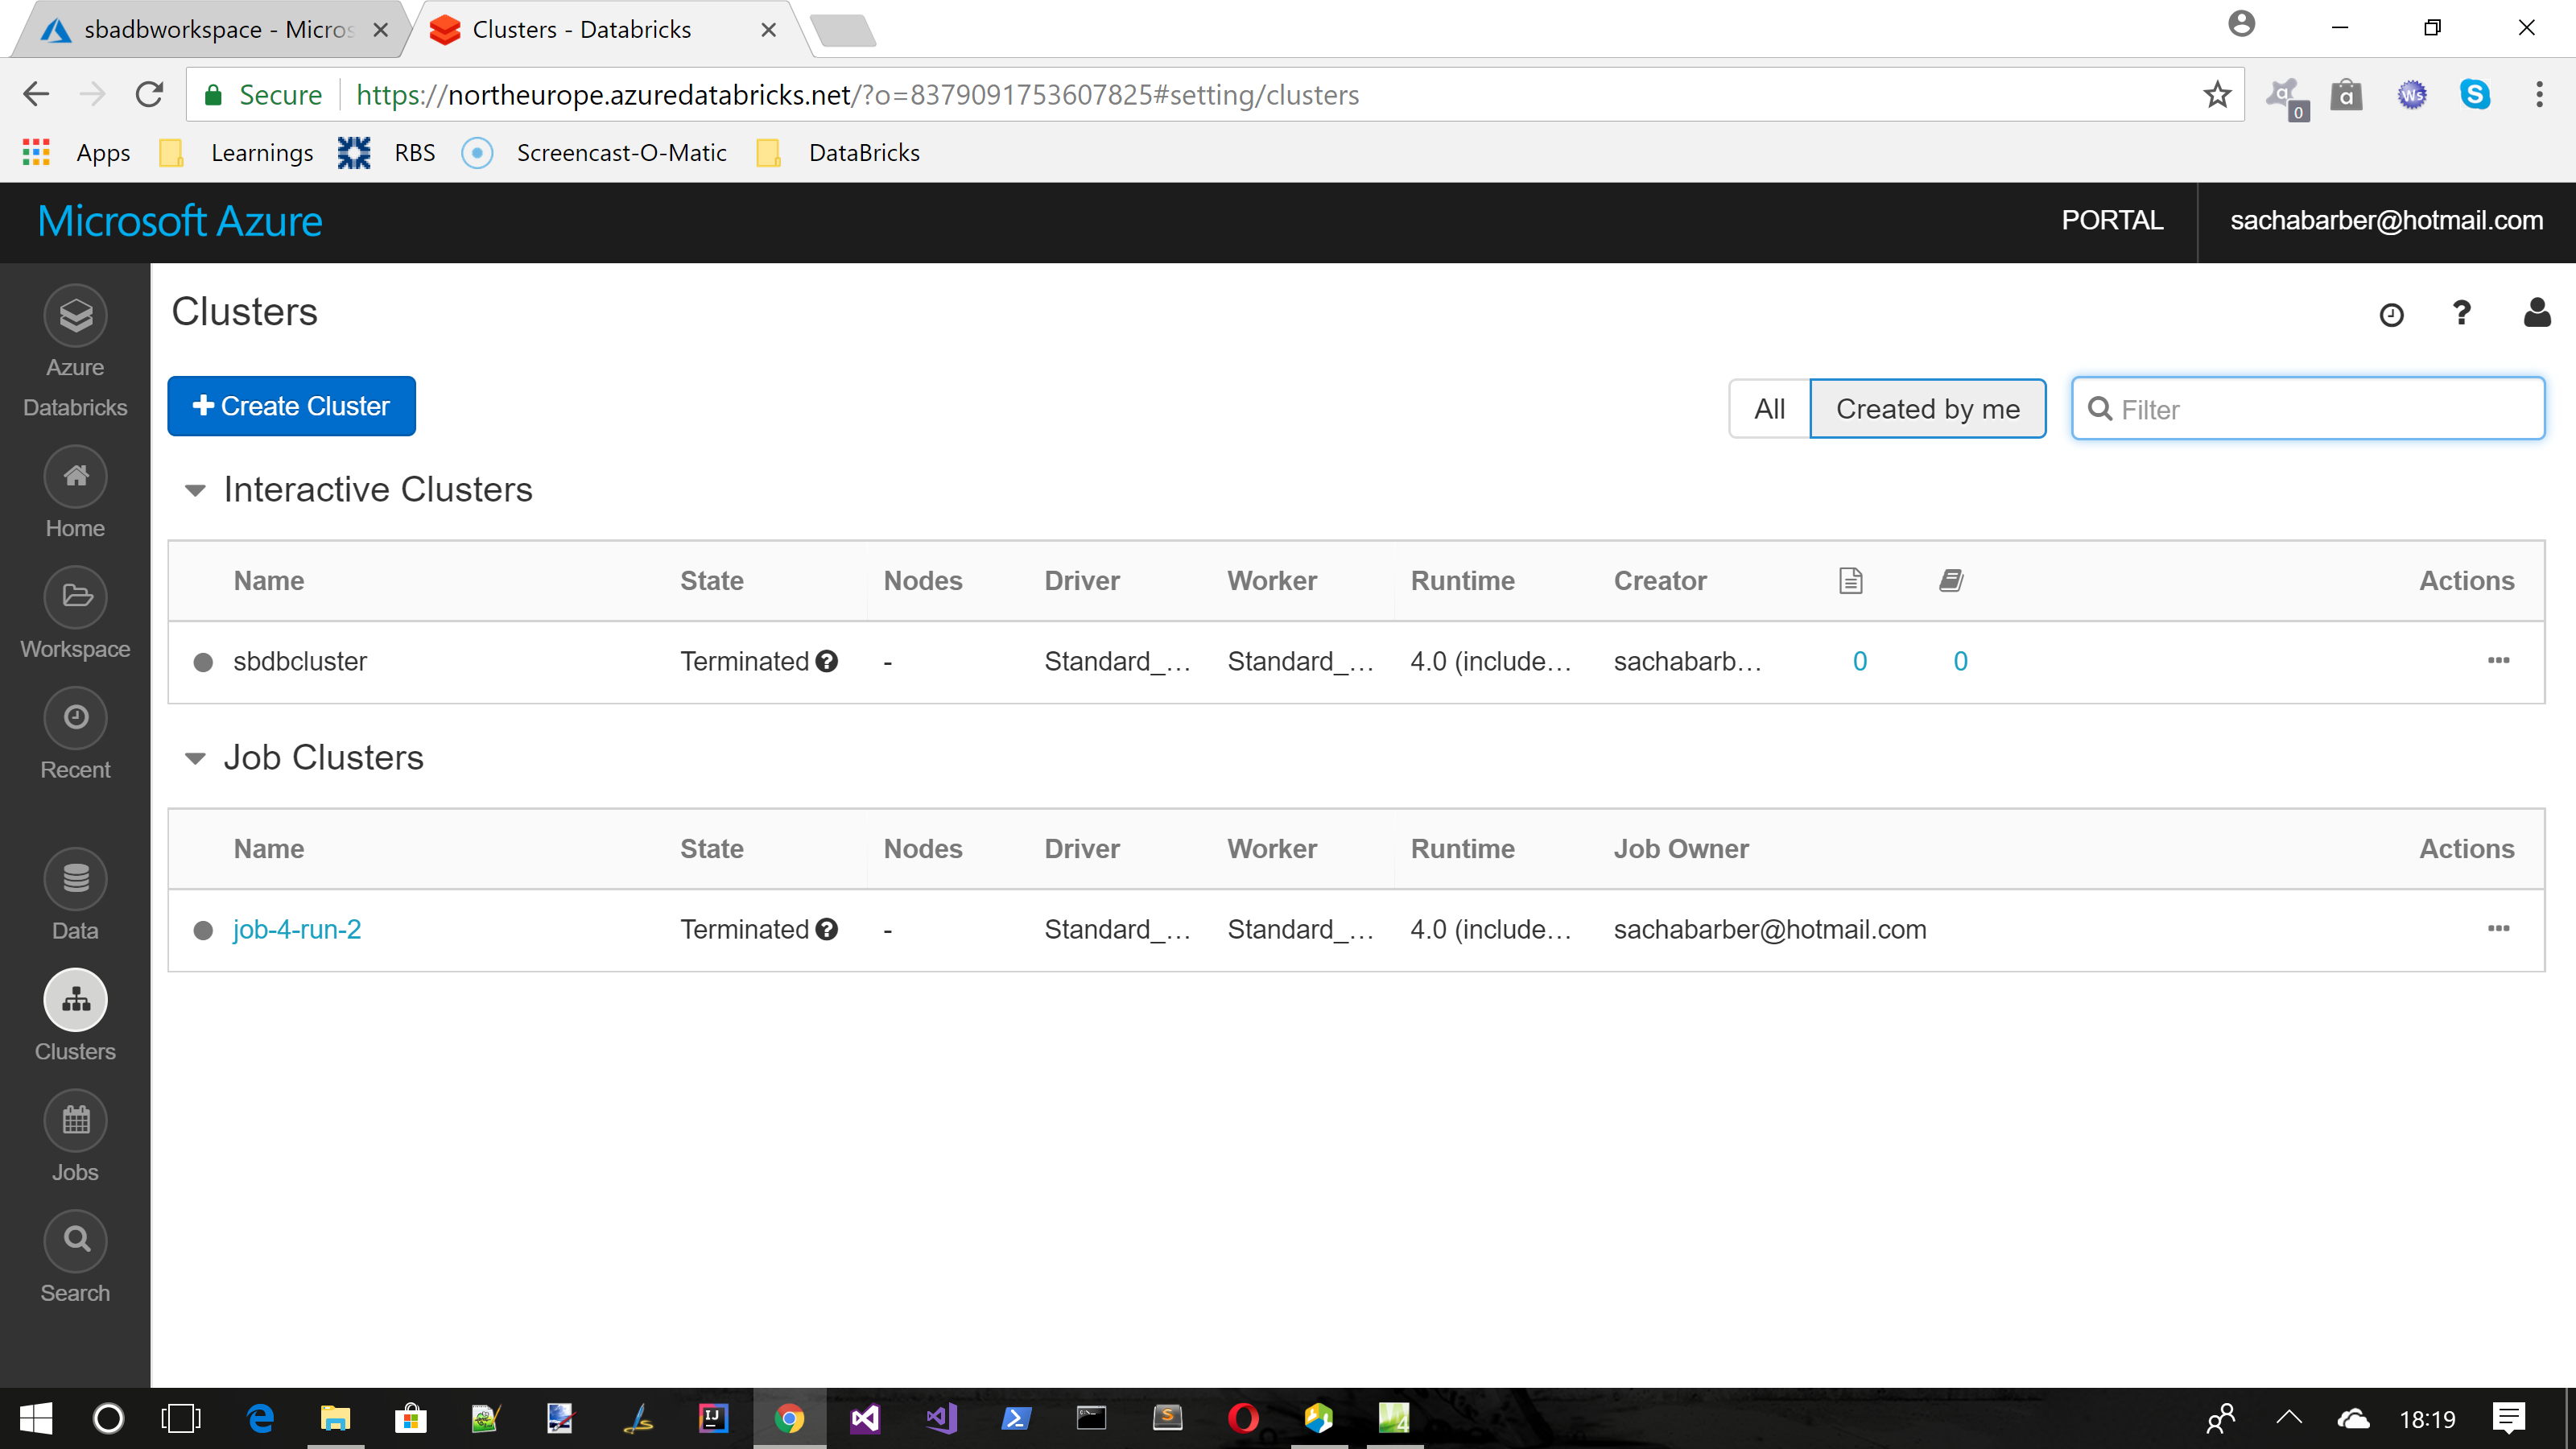Open actions menu for job-4-run-2 row
This screenshot has width=2576, height=1449.
click(2498, 928)
